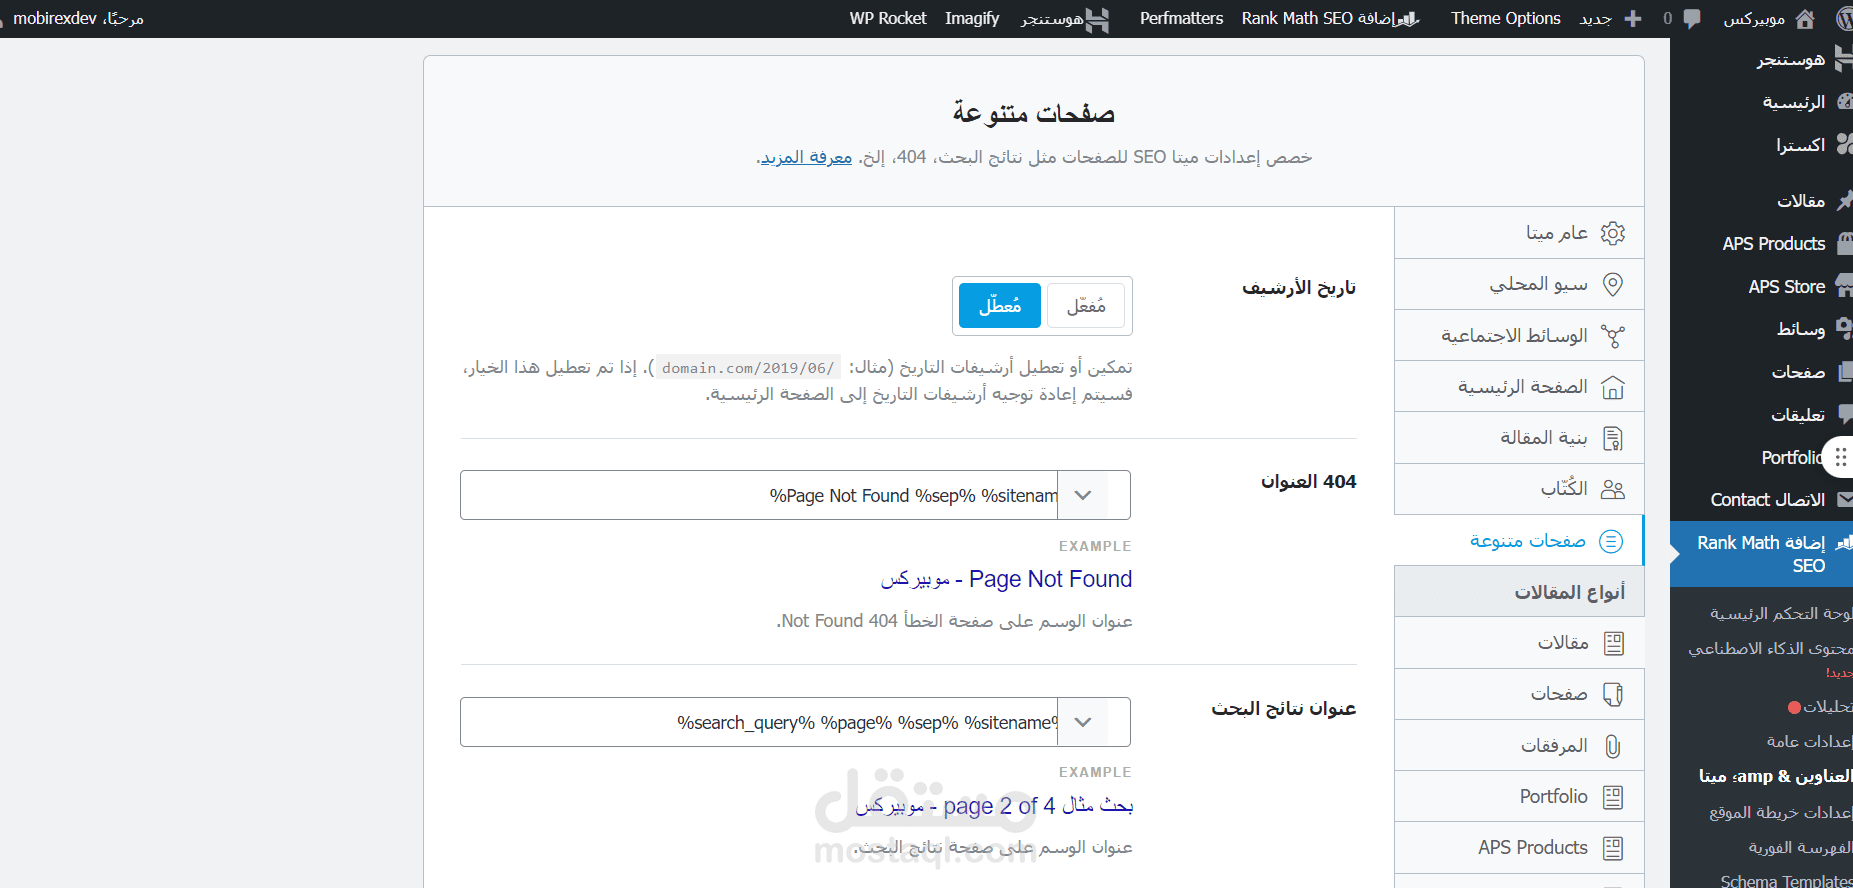Click the plus icon next to جديد
Image resolution: width=1853 pixels, height=888 pixels.
1633,19
